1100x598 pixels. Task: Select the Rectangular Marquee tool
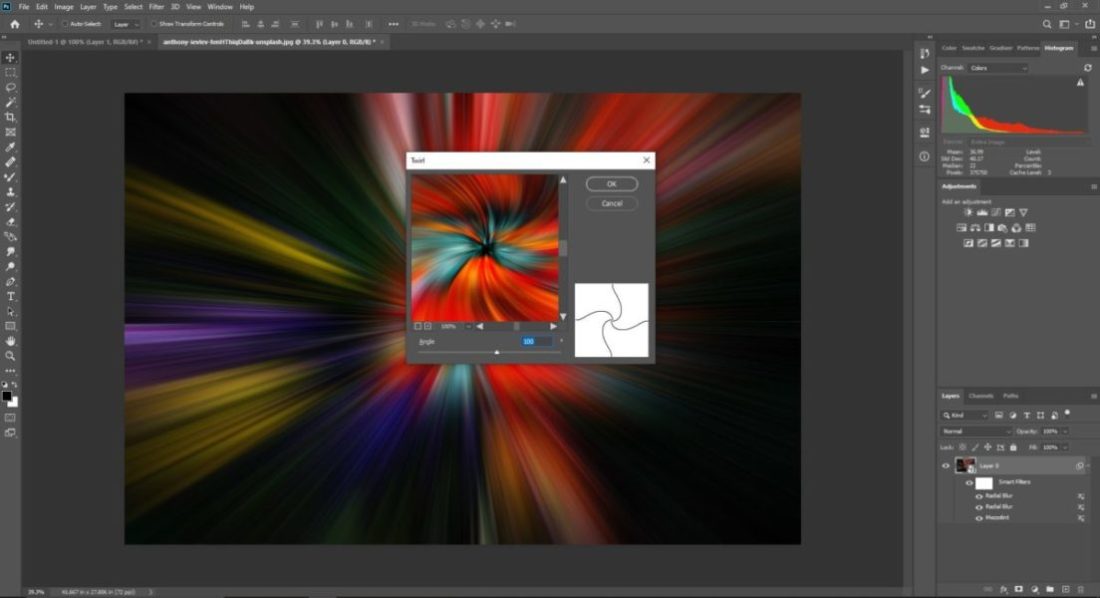coord(10,72)
